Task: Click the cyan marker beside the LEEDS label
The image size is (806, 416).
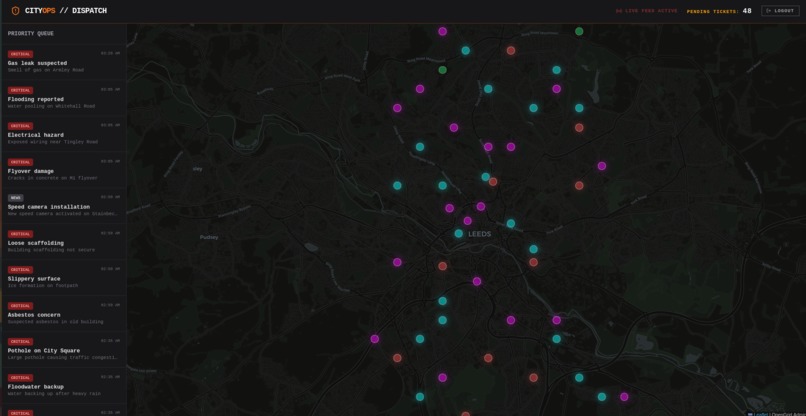Action: [459, 233]
